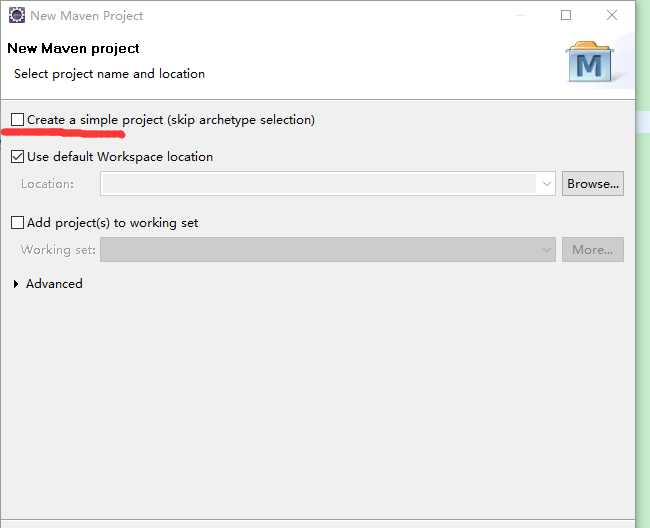Click inside the Location input field
This screenshot has height=528, width=650.
point(319,184)
